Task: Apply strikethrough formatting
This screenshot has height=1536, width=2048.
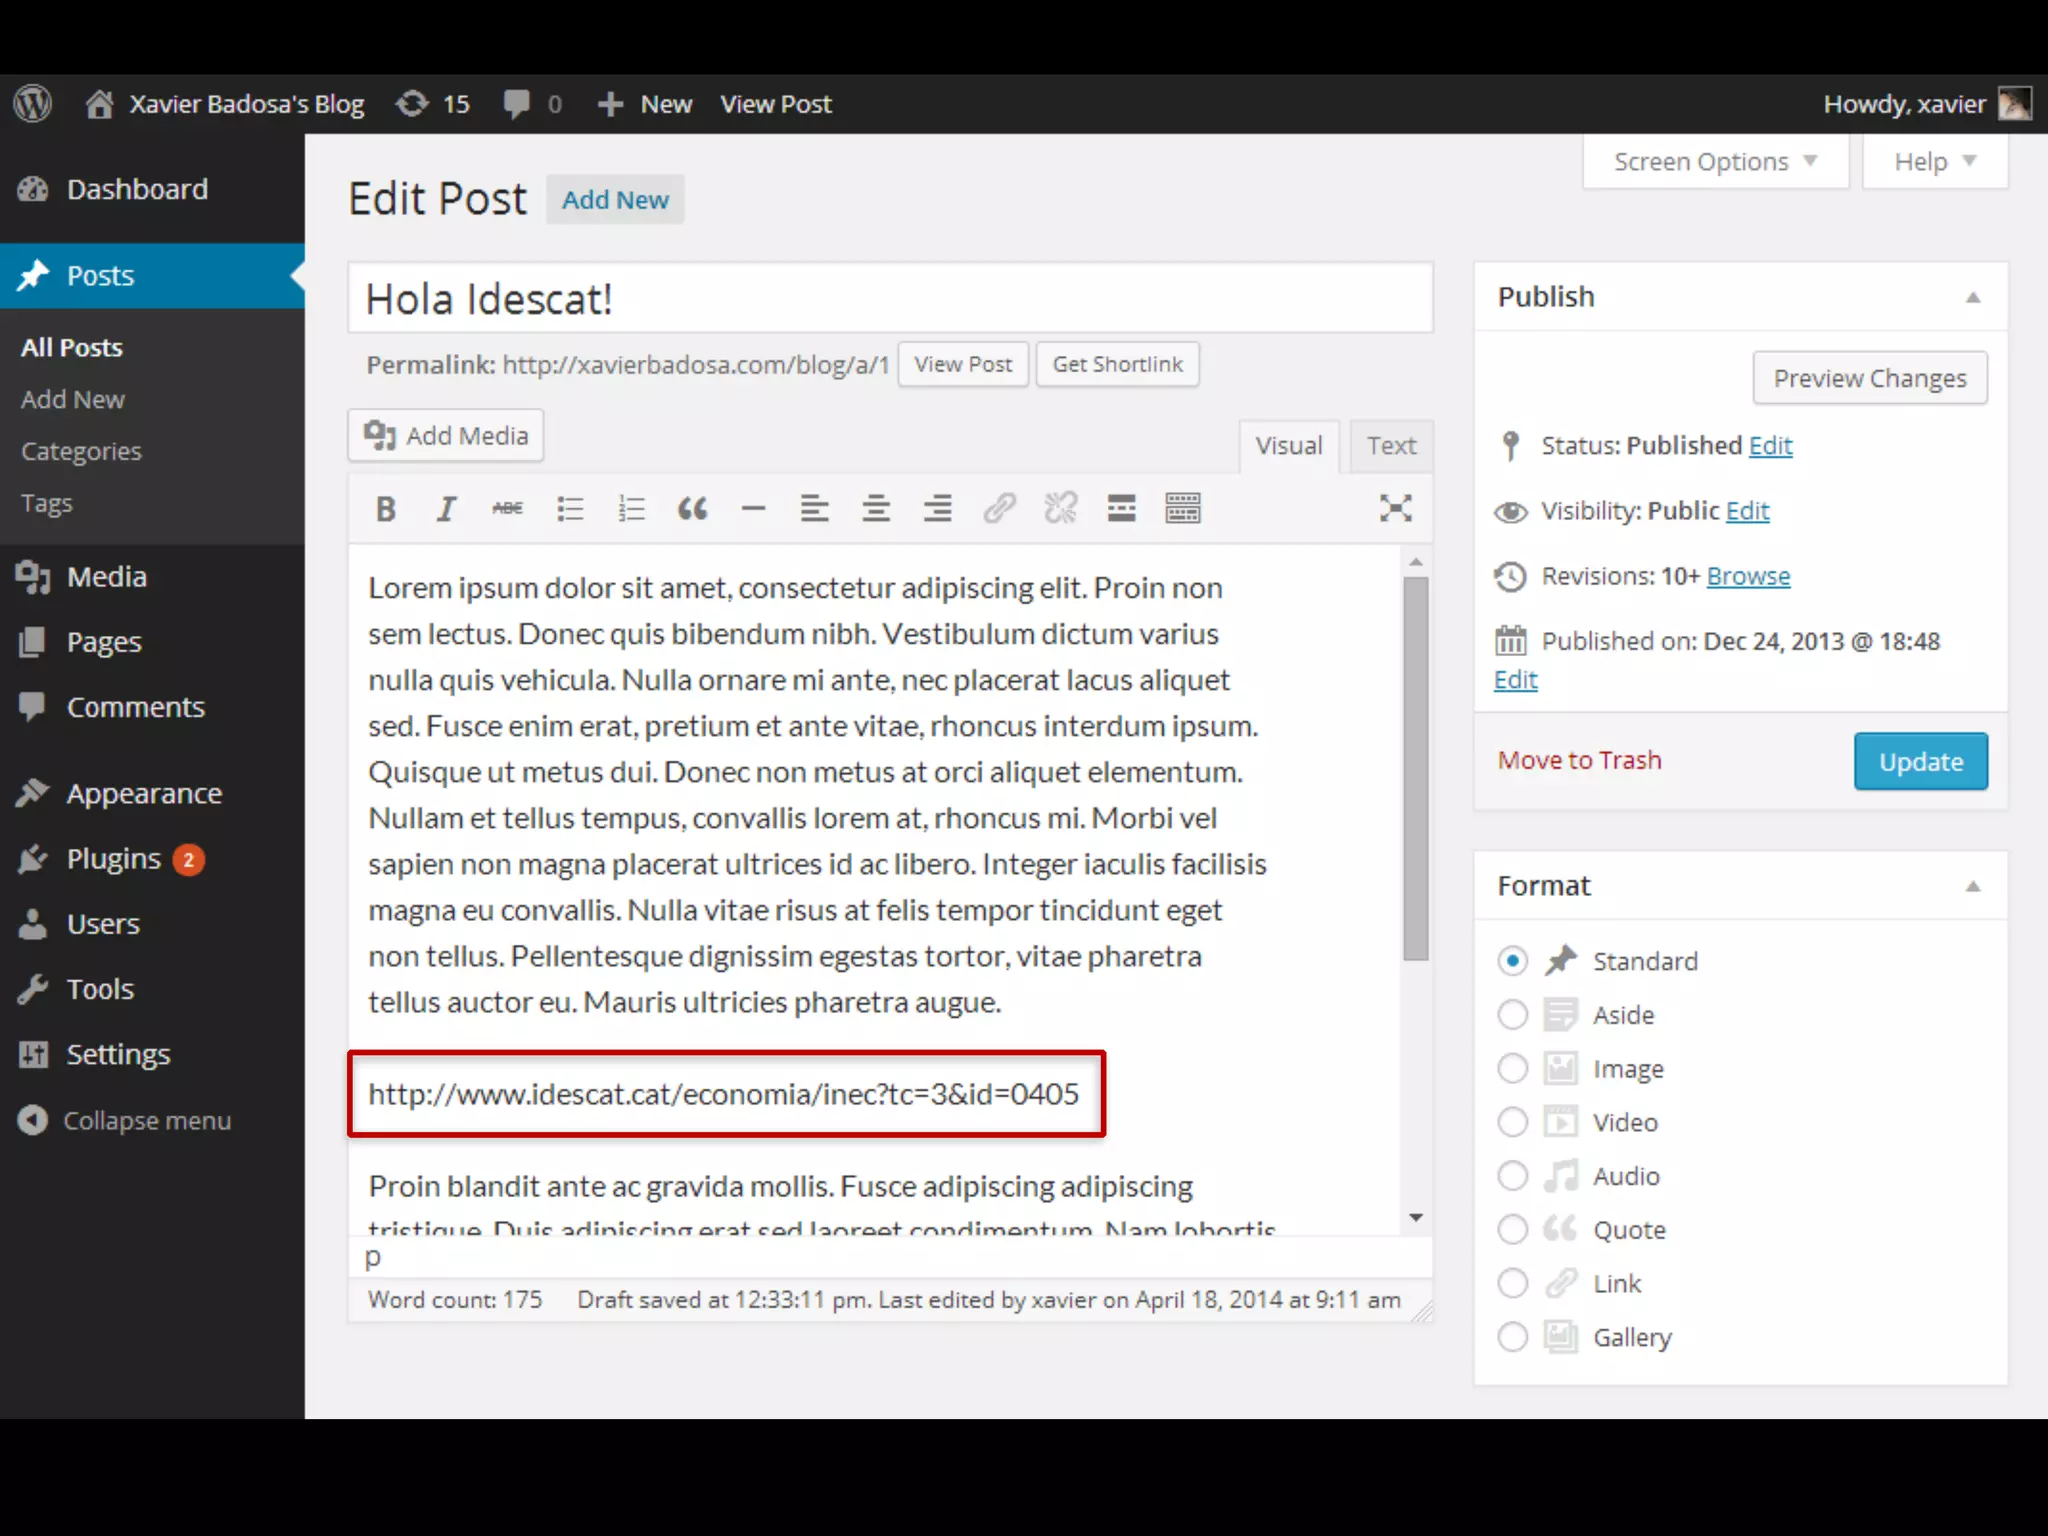Action: [x=507, y=509]
